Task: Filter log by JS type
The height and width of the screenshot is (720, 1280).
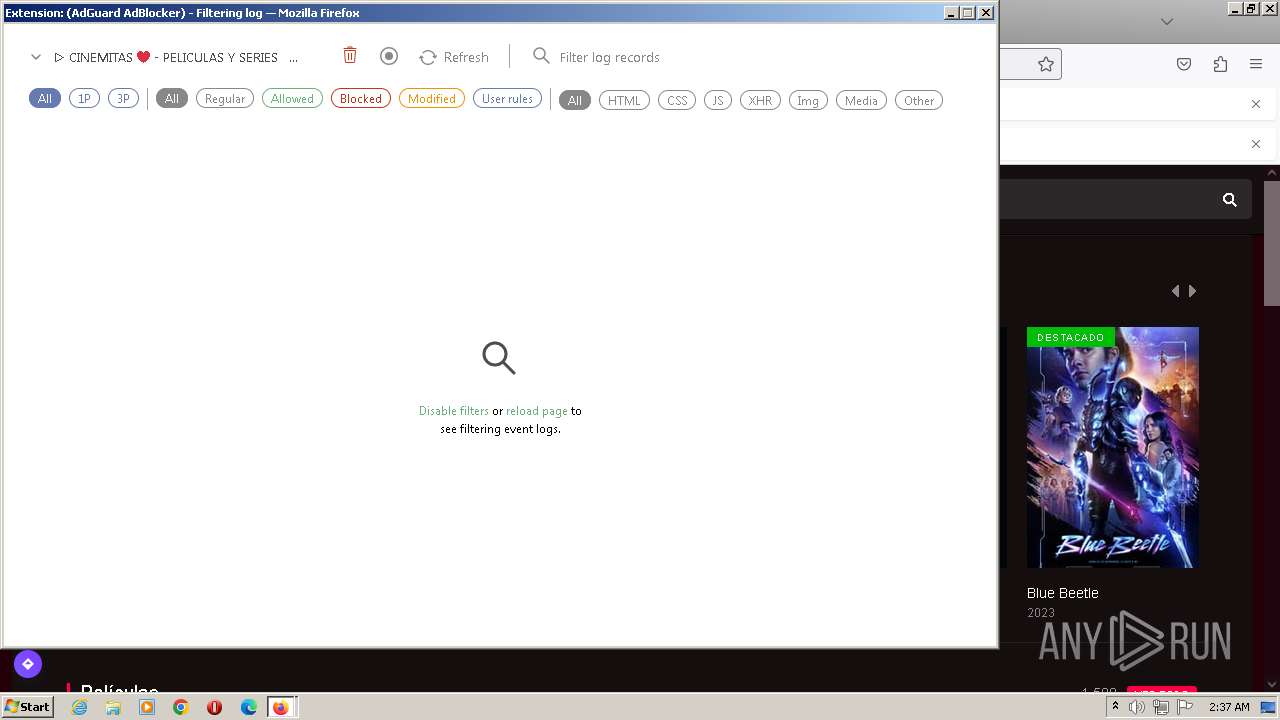Action: pyautogui.click(x=718, y=100)
